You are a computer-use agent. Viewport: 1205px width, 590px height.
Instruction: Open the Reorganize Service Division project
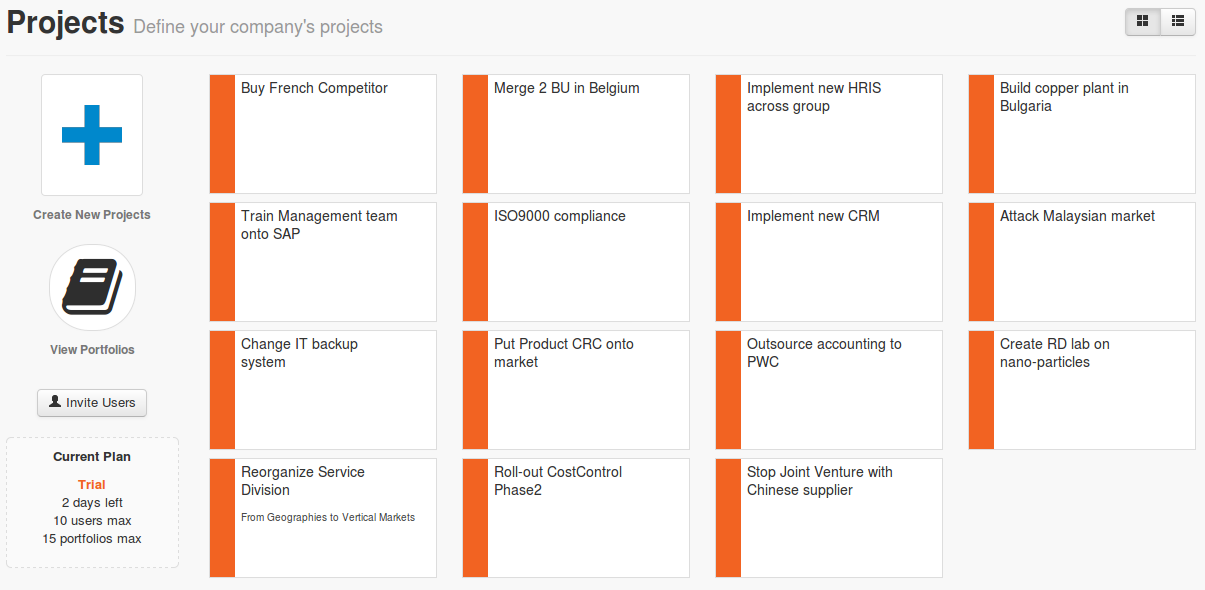(x=322, y=518)
